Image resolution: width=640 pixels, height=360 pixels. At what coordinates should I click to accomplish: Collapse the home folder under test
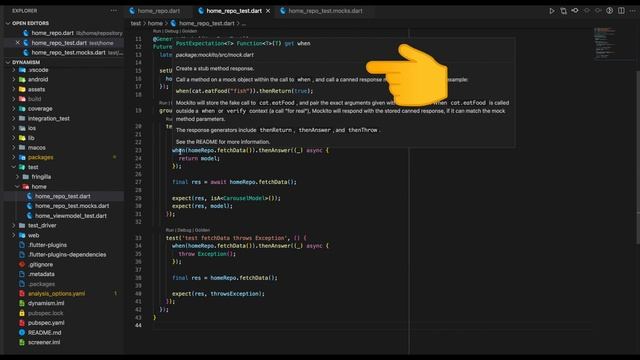pyautogui.click(x=18, y=187)
